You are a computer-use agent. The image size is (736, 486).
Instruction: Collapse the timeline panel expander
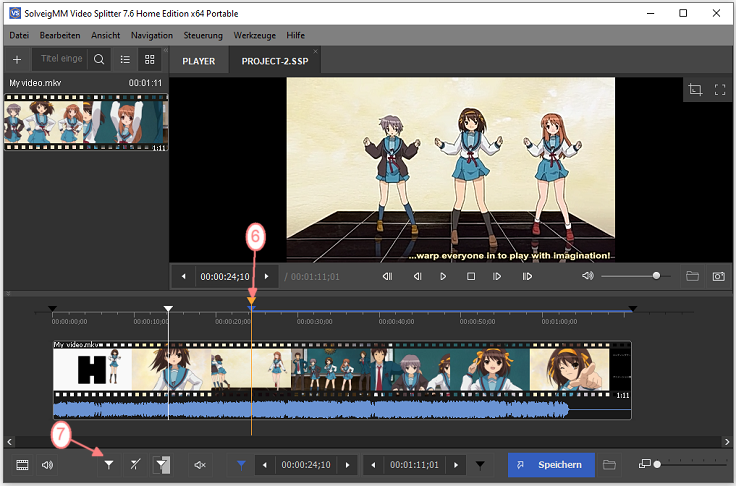pos(8,293)
